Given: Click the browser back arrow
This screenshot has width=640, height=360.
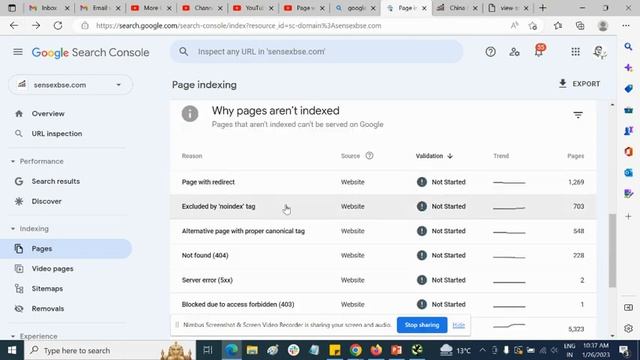Looking at the screenshot, I should point(14,25).
